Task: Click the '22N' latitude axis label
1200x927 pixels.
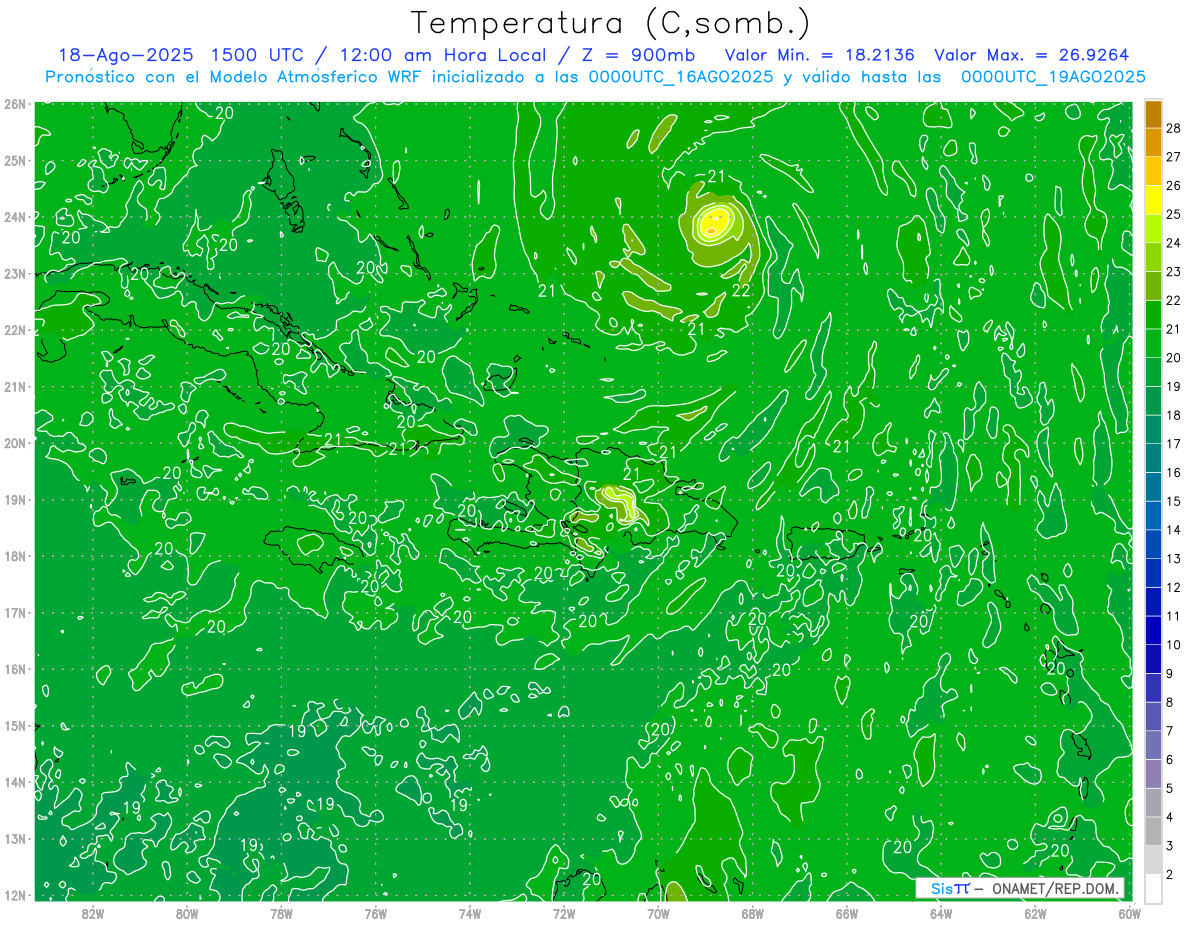Action: (x=15, y=330)
